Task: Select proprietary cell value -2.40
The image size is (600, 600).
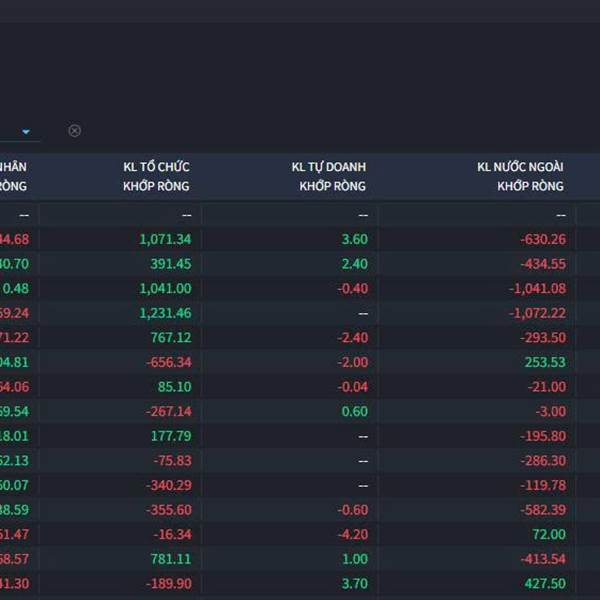Action: (353, 338)
